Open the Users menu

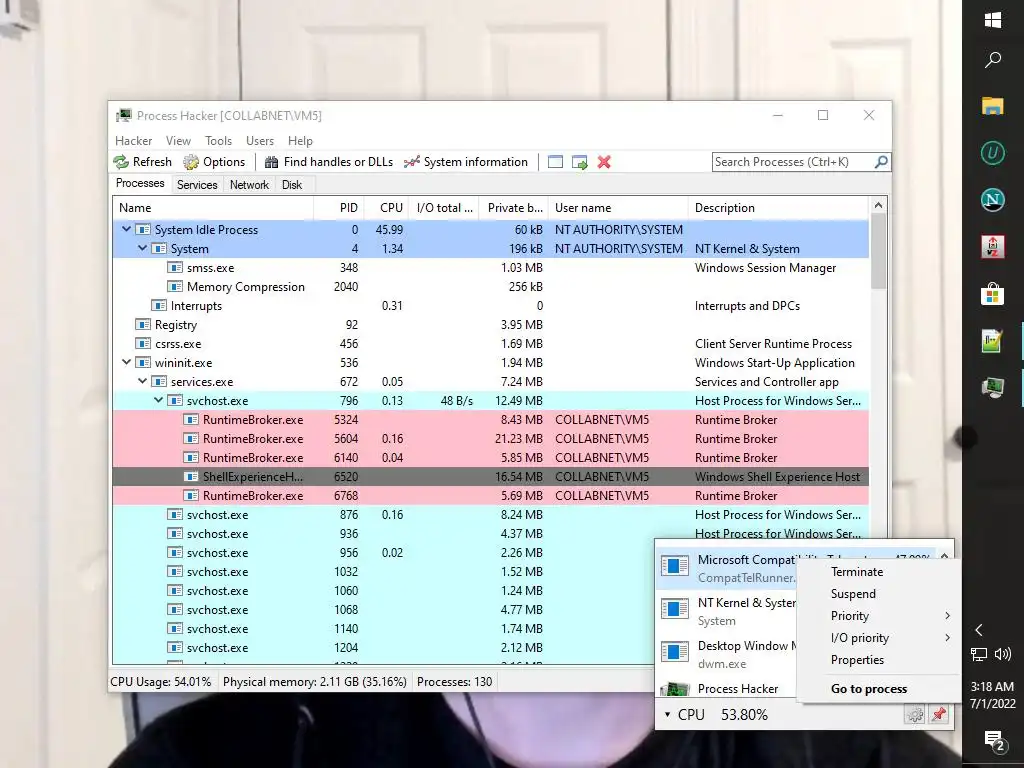coord(260,140)
